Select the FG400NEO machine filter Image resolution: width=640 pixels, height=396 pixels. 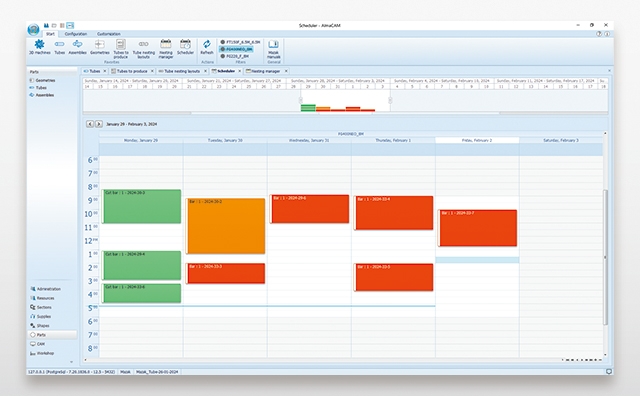coord(237,49)
